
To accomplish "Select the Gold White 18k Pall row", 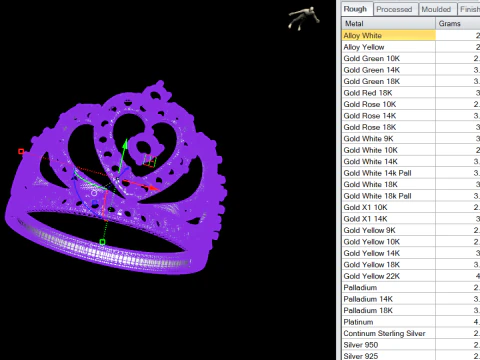I will pyautogui.click(x=411, y=196).
